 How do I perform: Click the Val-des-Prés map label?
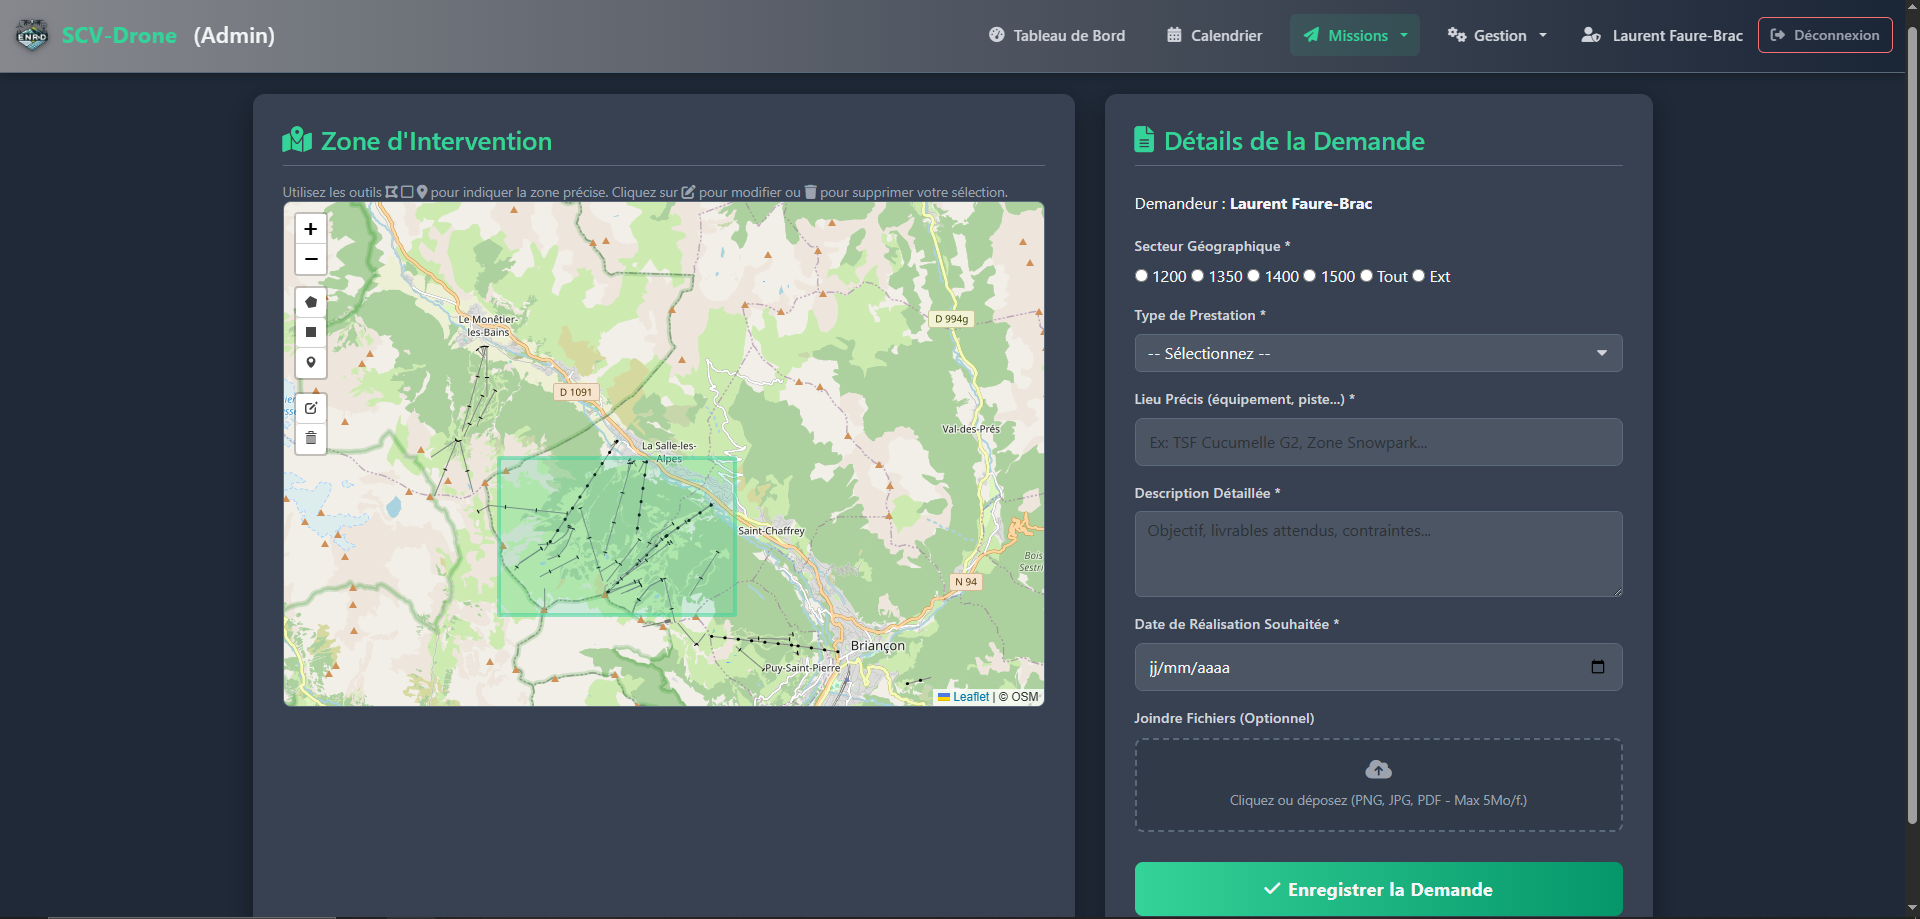[x=970, y=429]
